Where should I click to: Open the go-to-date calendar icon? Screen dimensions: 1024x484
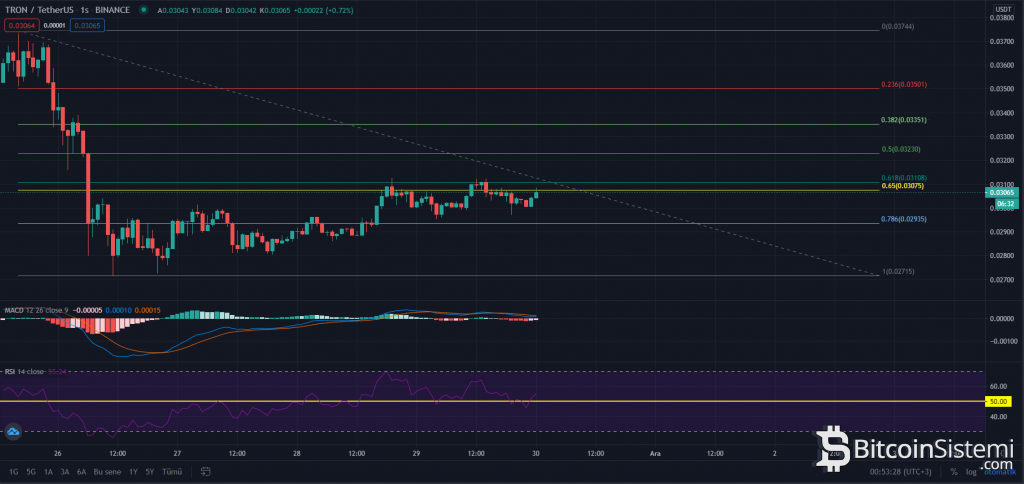click(206, 472)
